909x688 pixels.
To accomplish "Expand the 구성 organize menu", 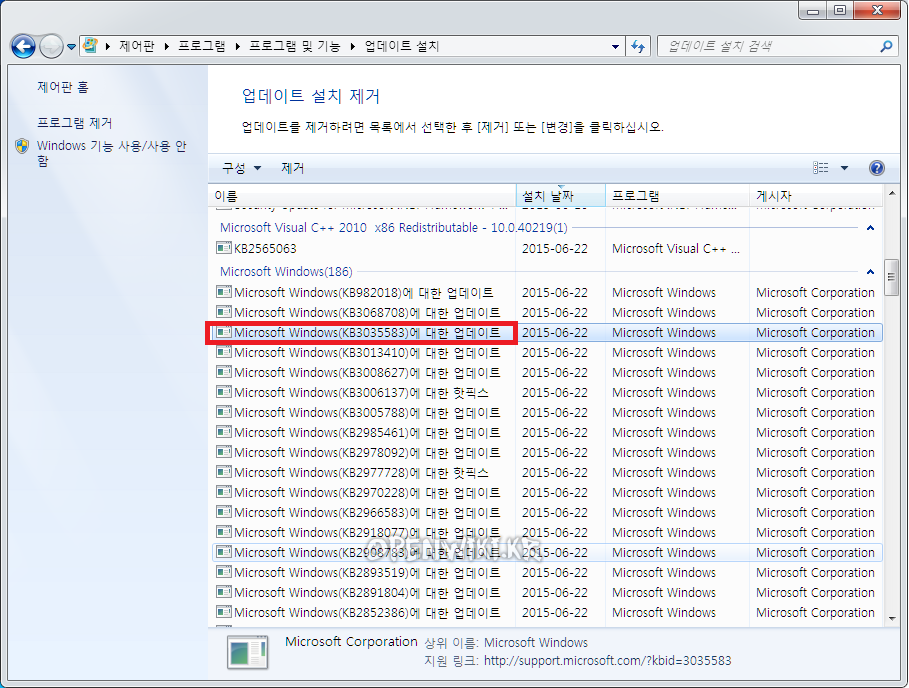I will pos(241,168).
